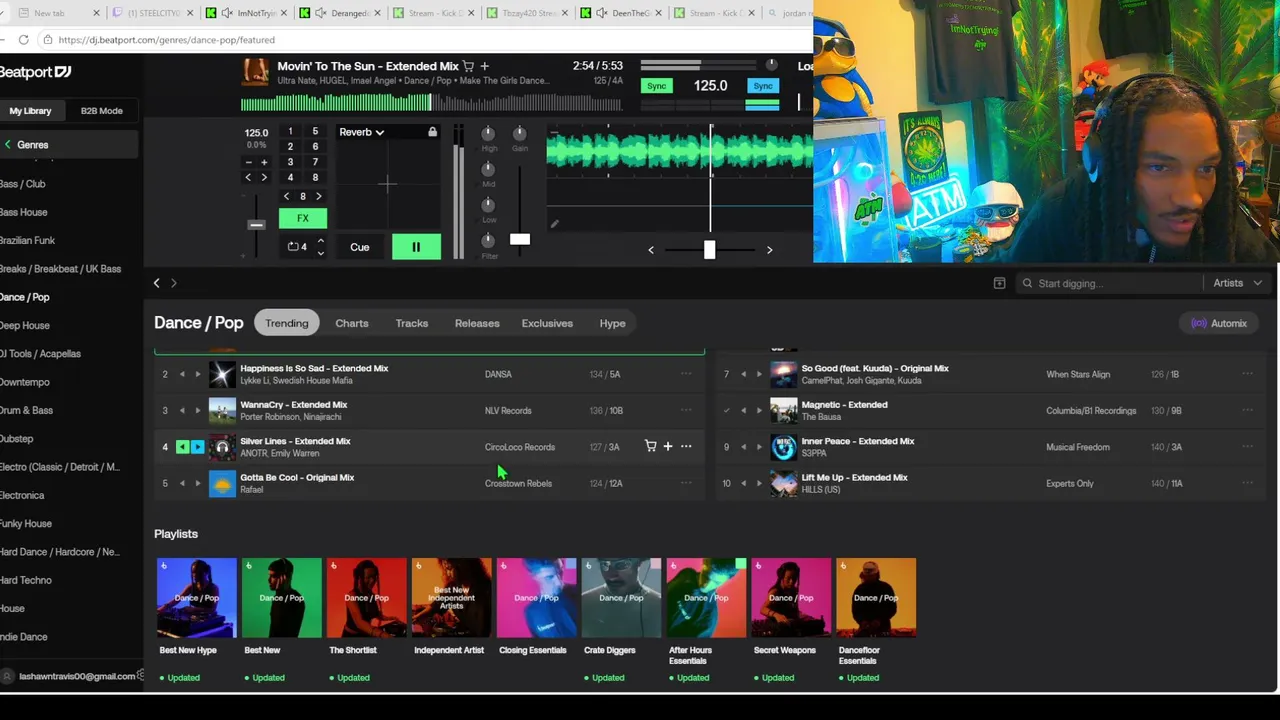Select hot cue pad 5
This screenshot has height=720, width=1280.
pyautogui.click(x=315, y=131)
